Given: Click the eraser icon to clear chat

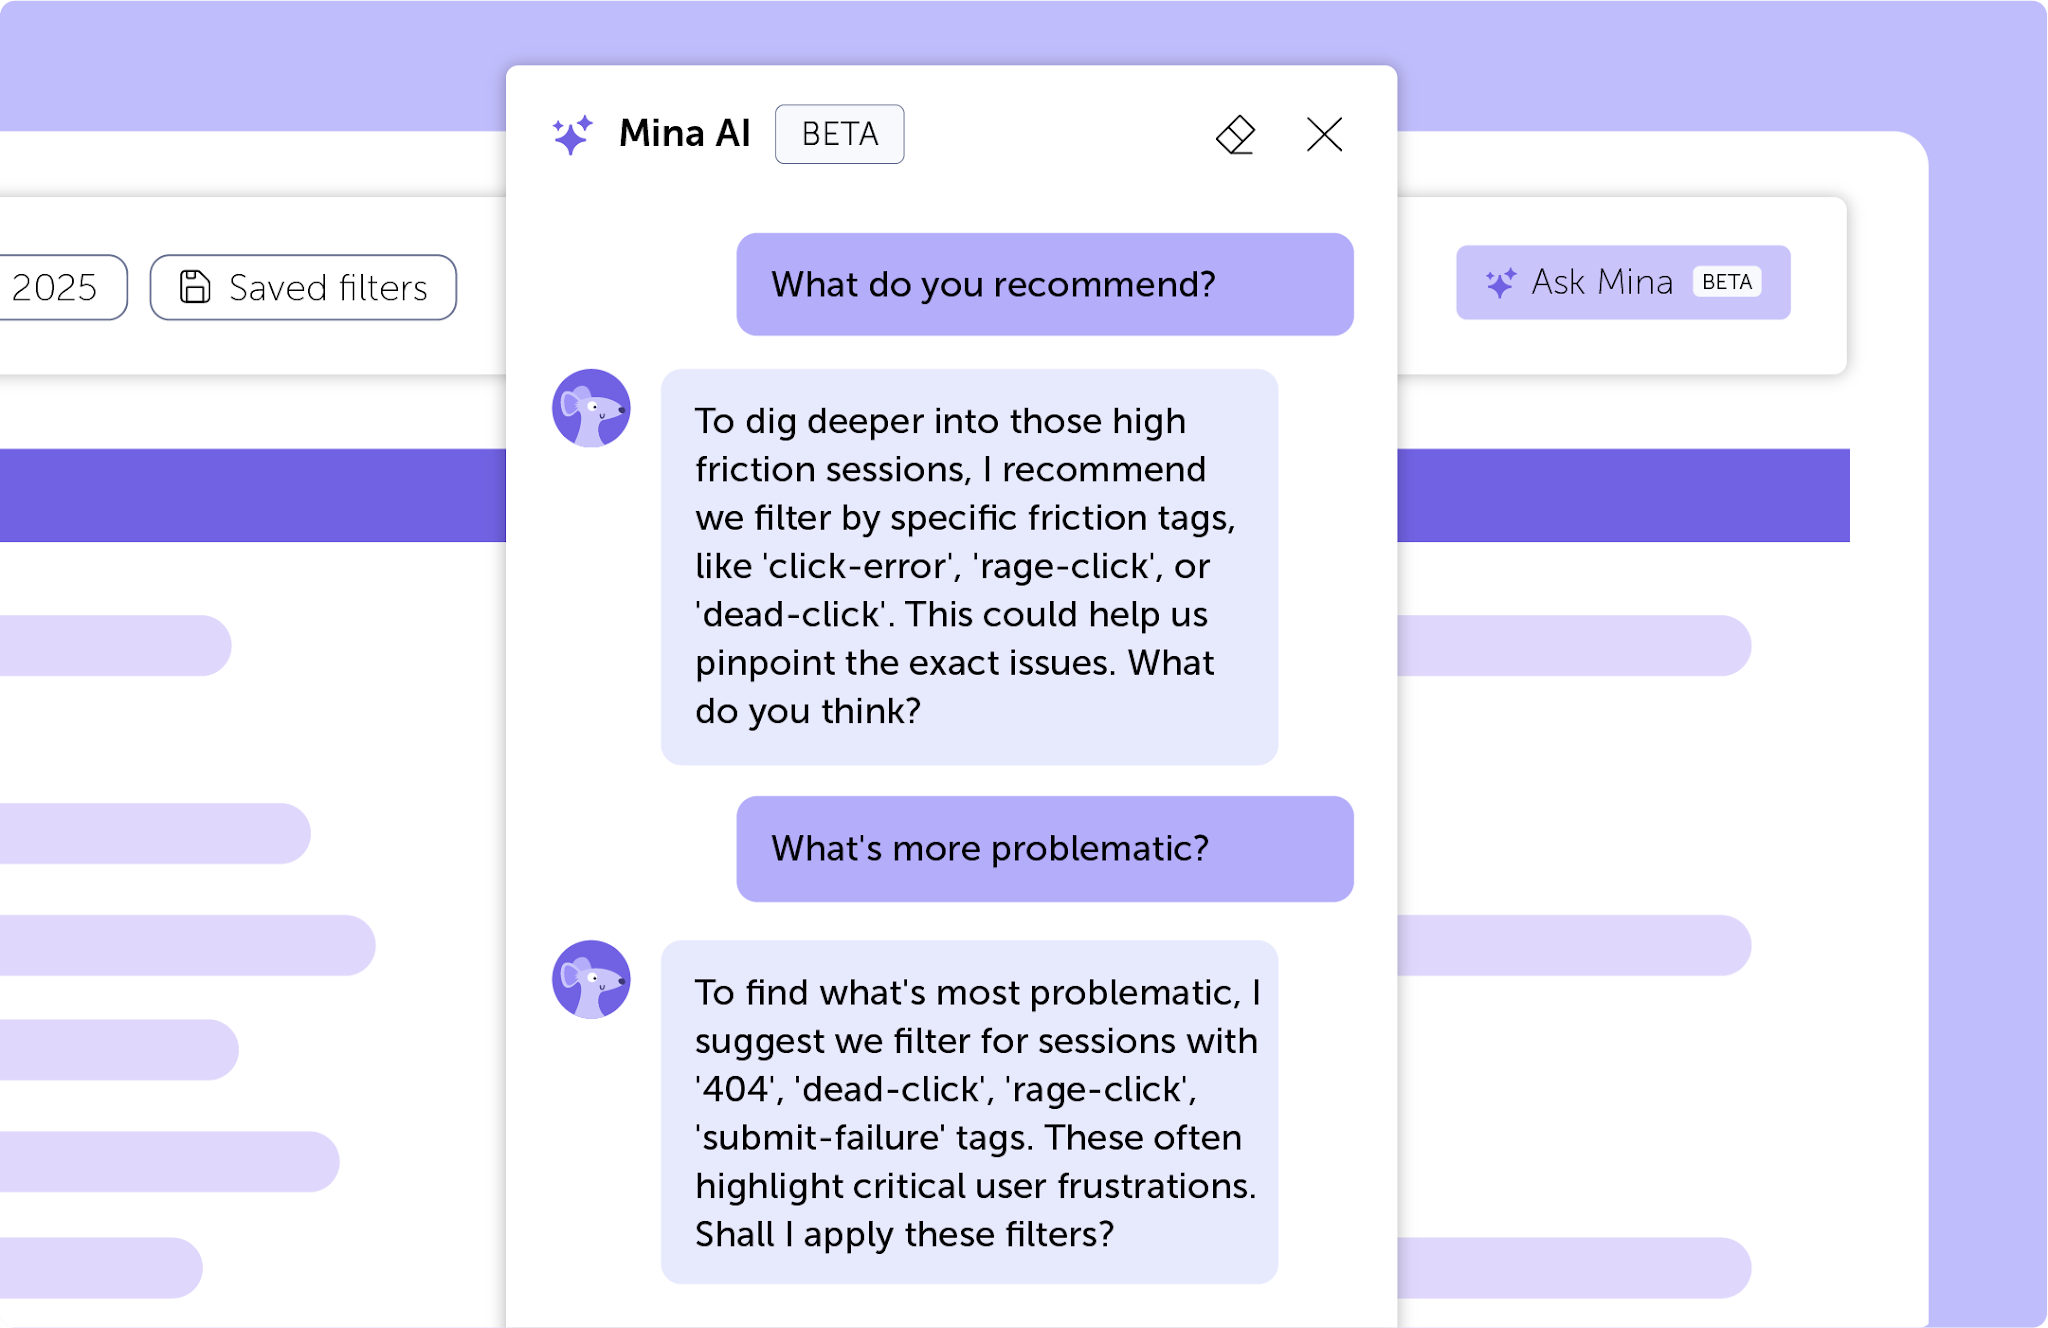Looking at the screenshot, I should tap(1235, 135).
